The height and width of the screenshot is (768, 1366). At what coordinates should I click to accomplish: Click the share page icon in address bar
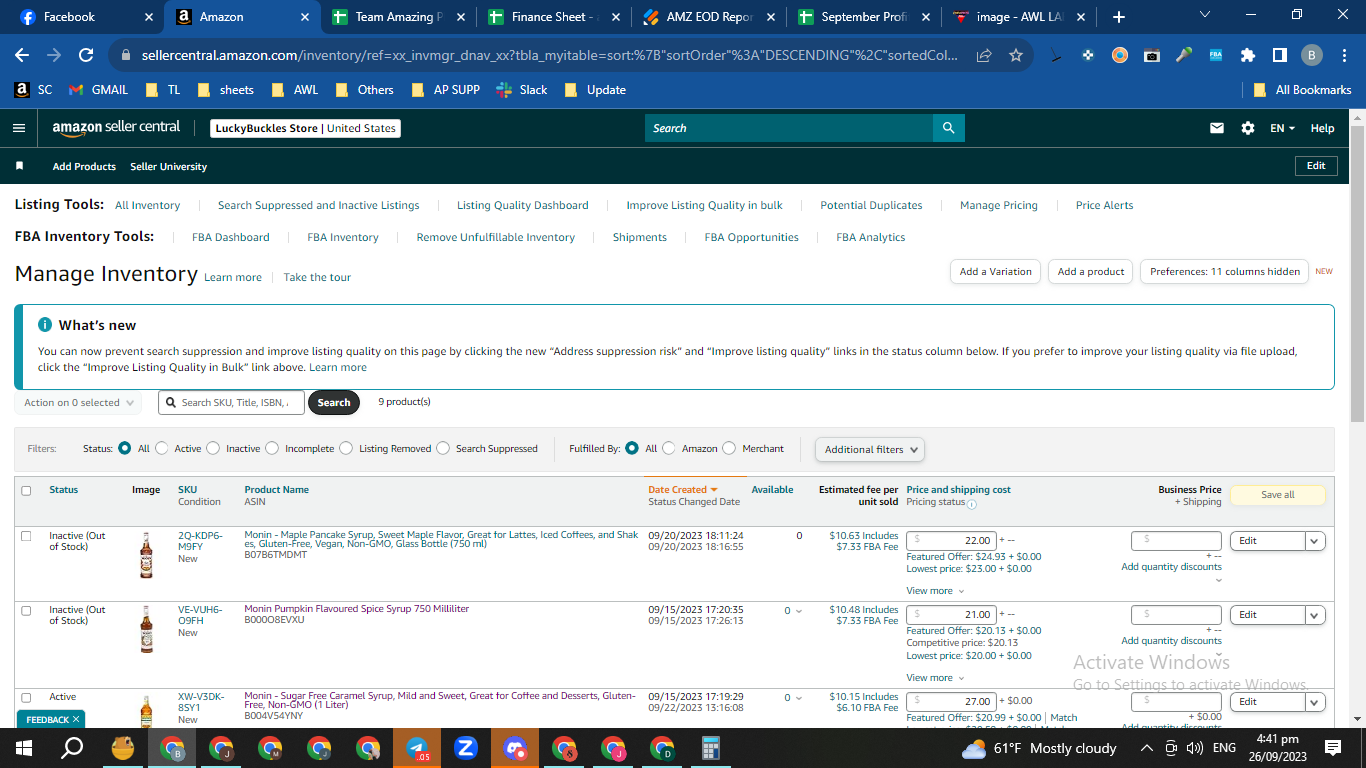click(985, 56)
